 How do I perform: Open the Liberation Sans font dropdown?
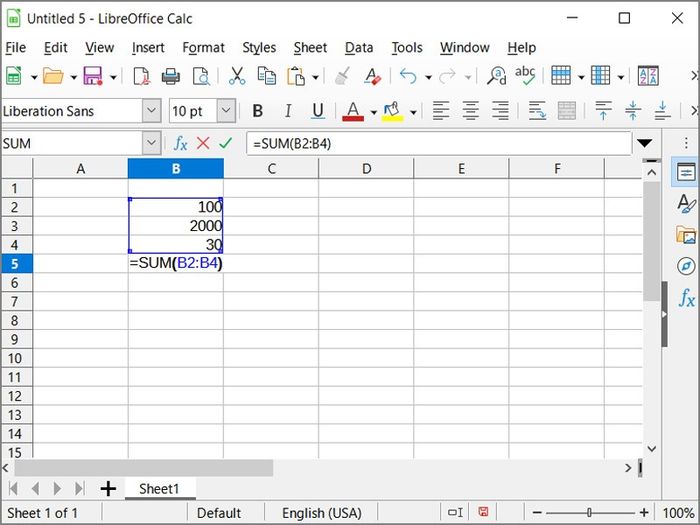point(151,110)
